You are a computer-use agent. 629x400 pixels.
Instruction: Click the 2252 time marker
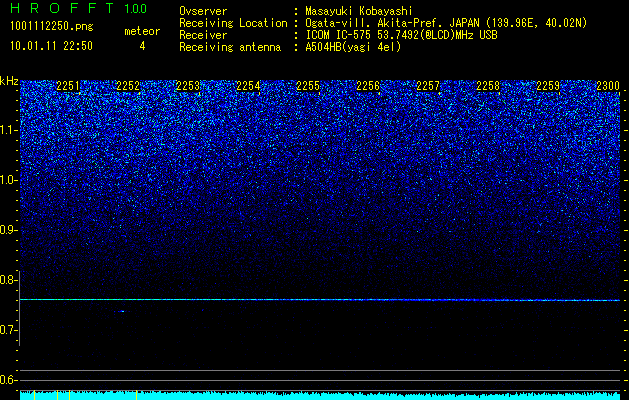tap(128, 86)
